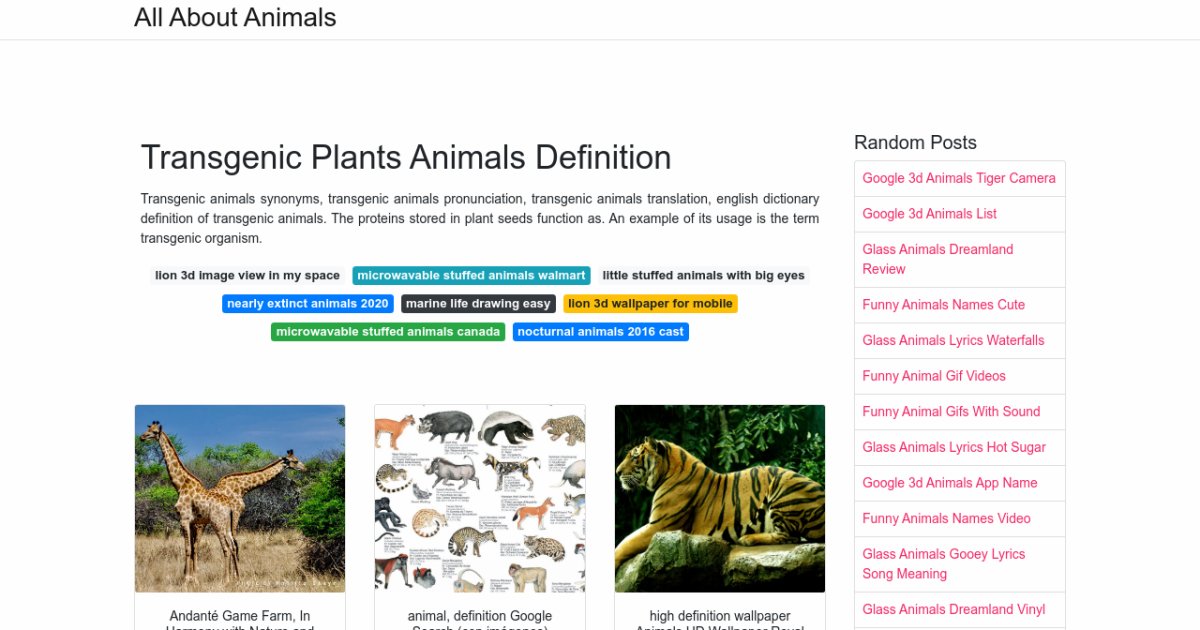
Task: Open the animal species chart thumbnail
Action: pyautogui.click(x=480, y=498)
